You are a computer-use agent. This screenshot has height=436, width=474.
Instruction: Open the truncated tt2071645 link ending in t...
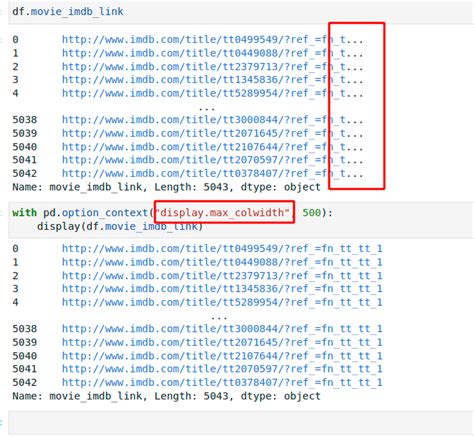tap(212, 133)
